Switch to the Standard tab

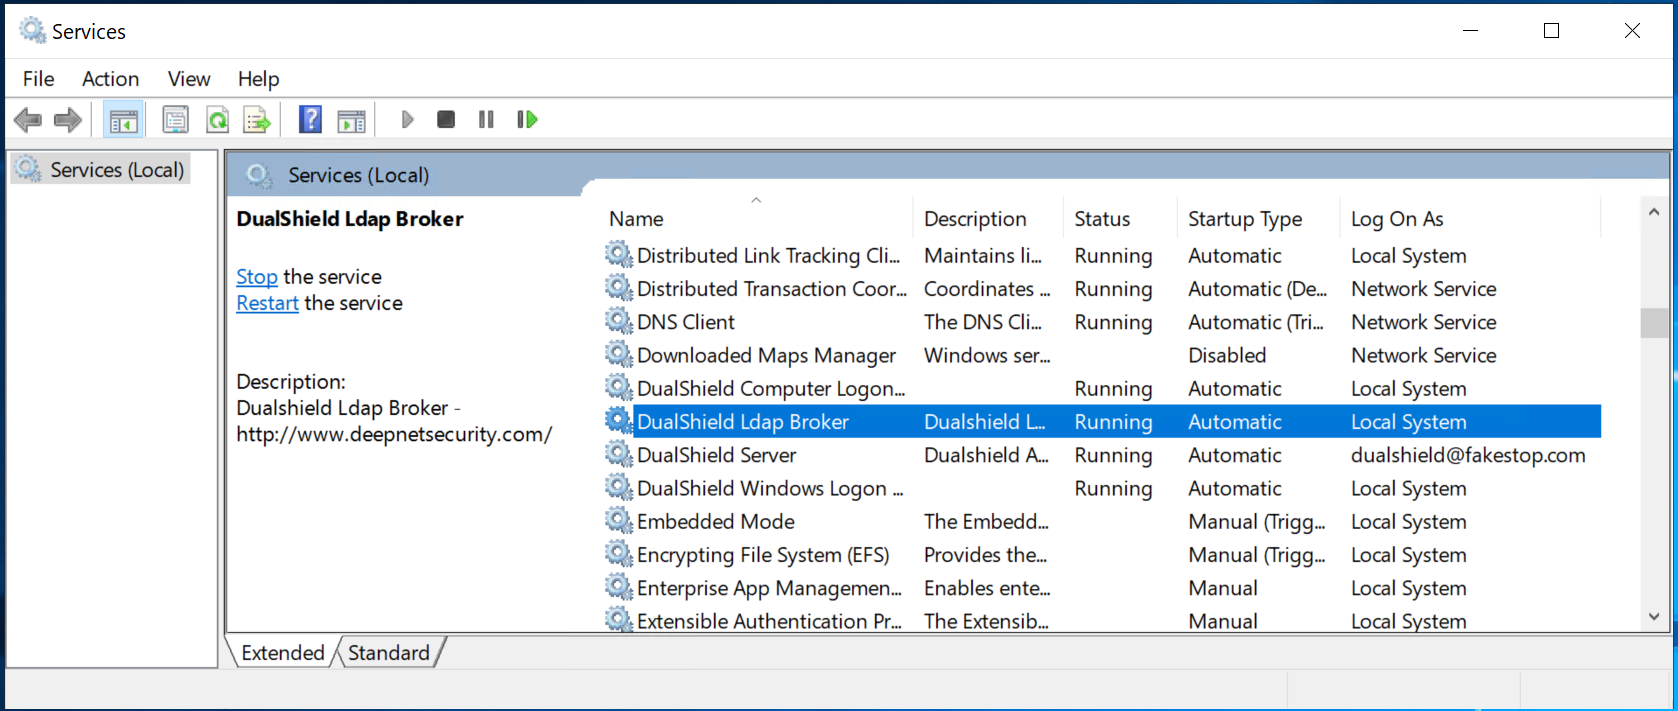(x=388, y=653)
